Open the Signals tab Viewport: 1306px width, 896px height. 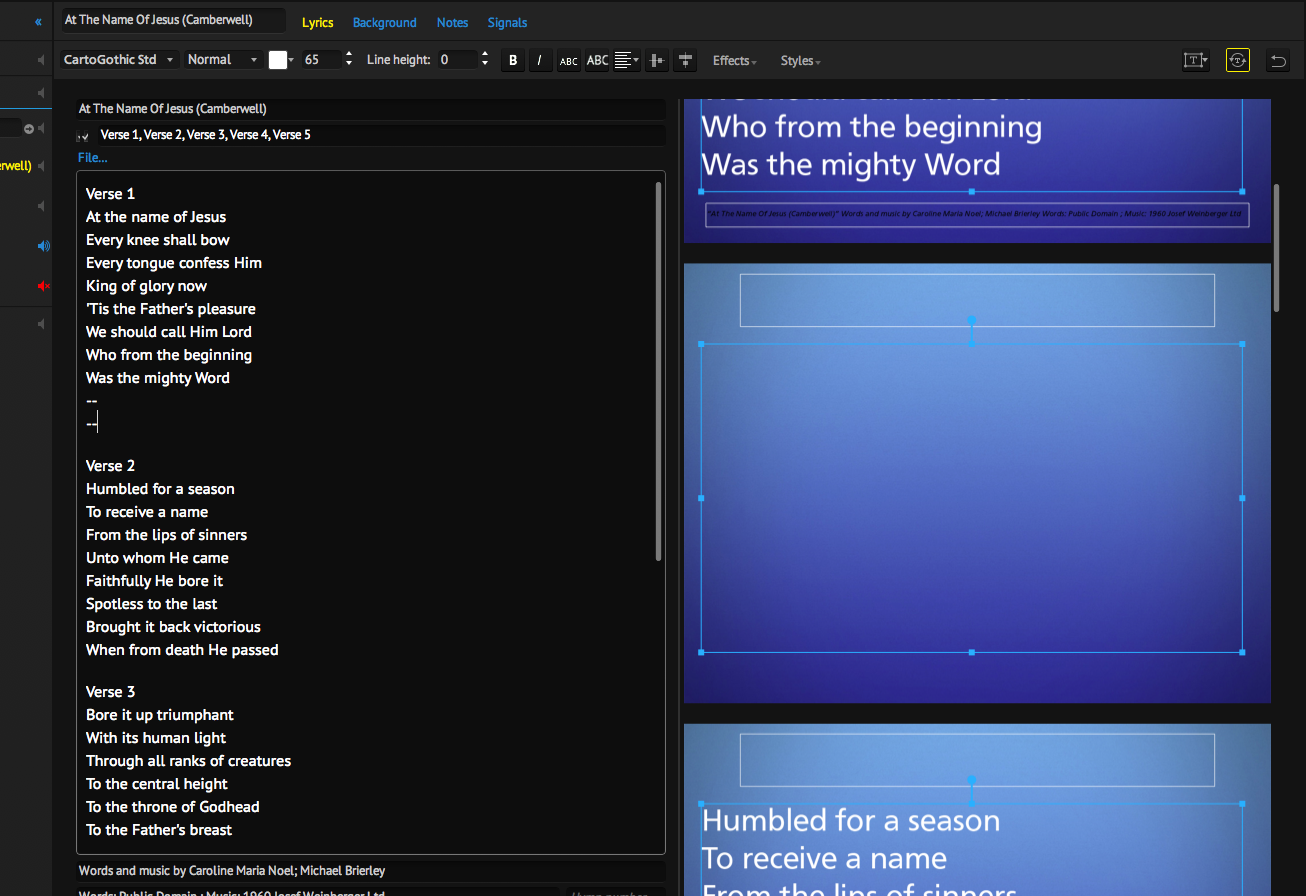coord(507,22)
